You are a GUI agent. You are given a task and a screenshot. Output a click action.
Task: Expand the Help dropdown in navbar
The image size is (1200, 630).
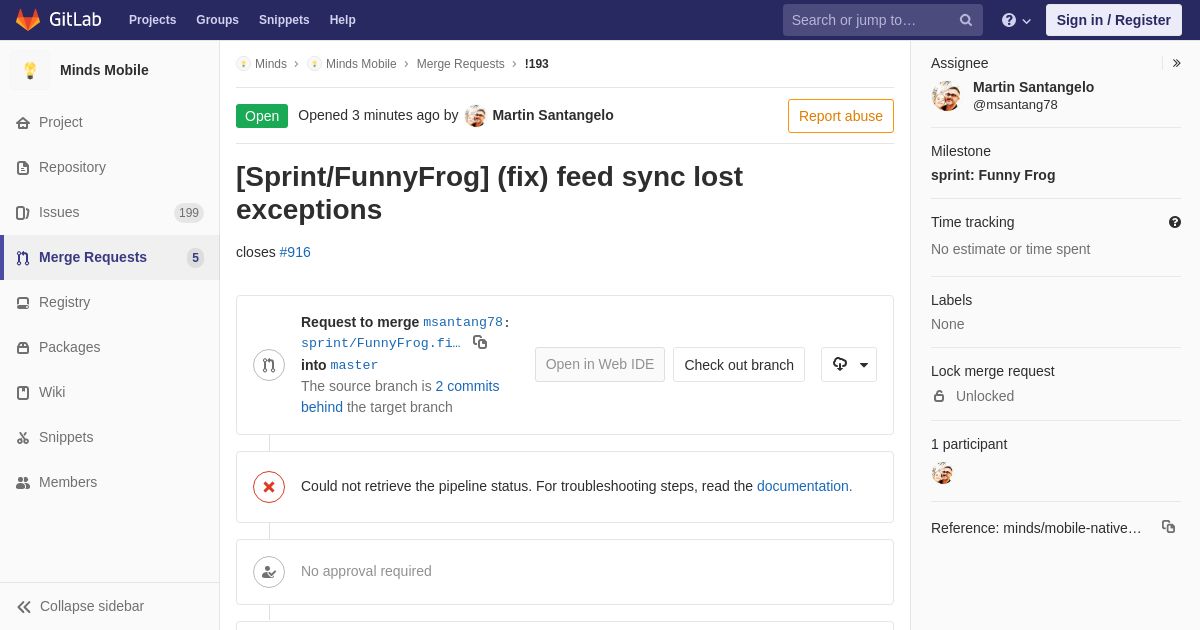click(1016, 20)
